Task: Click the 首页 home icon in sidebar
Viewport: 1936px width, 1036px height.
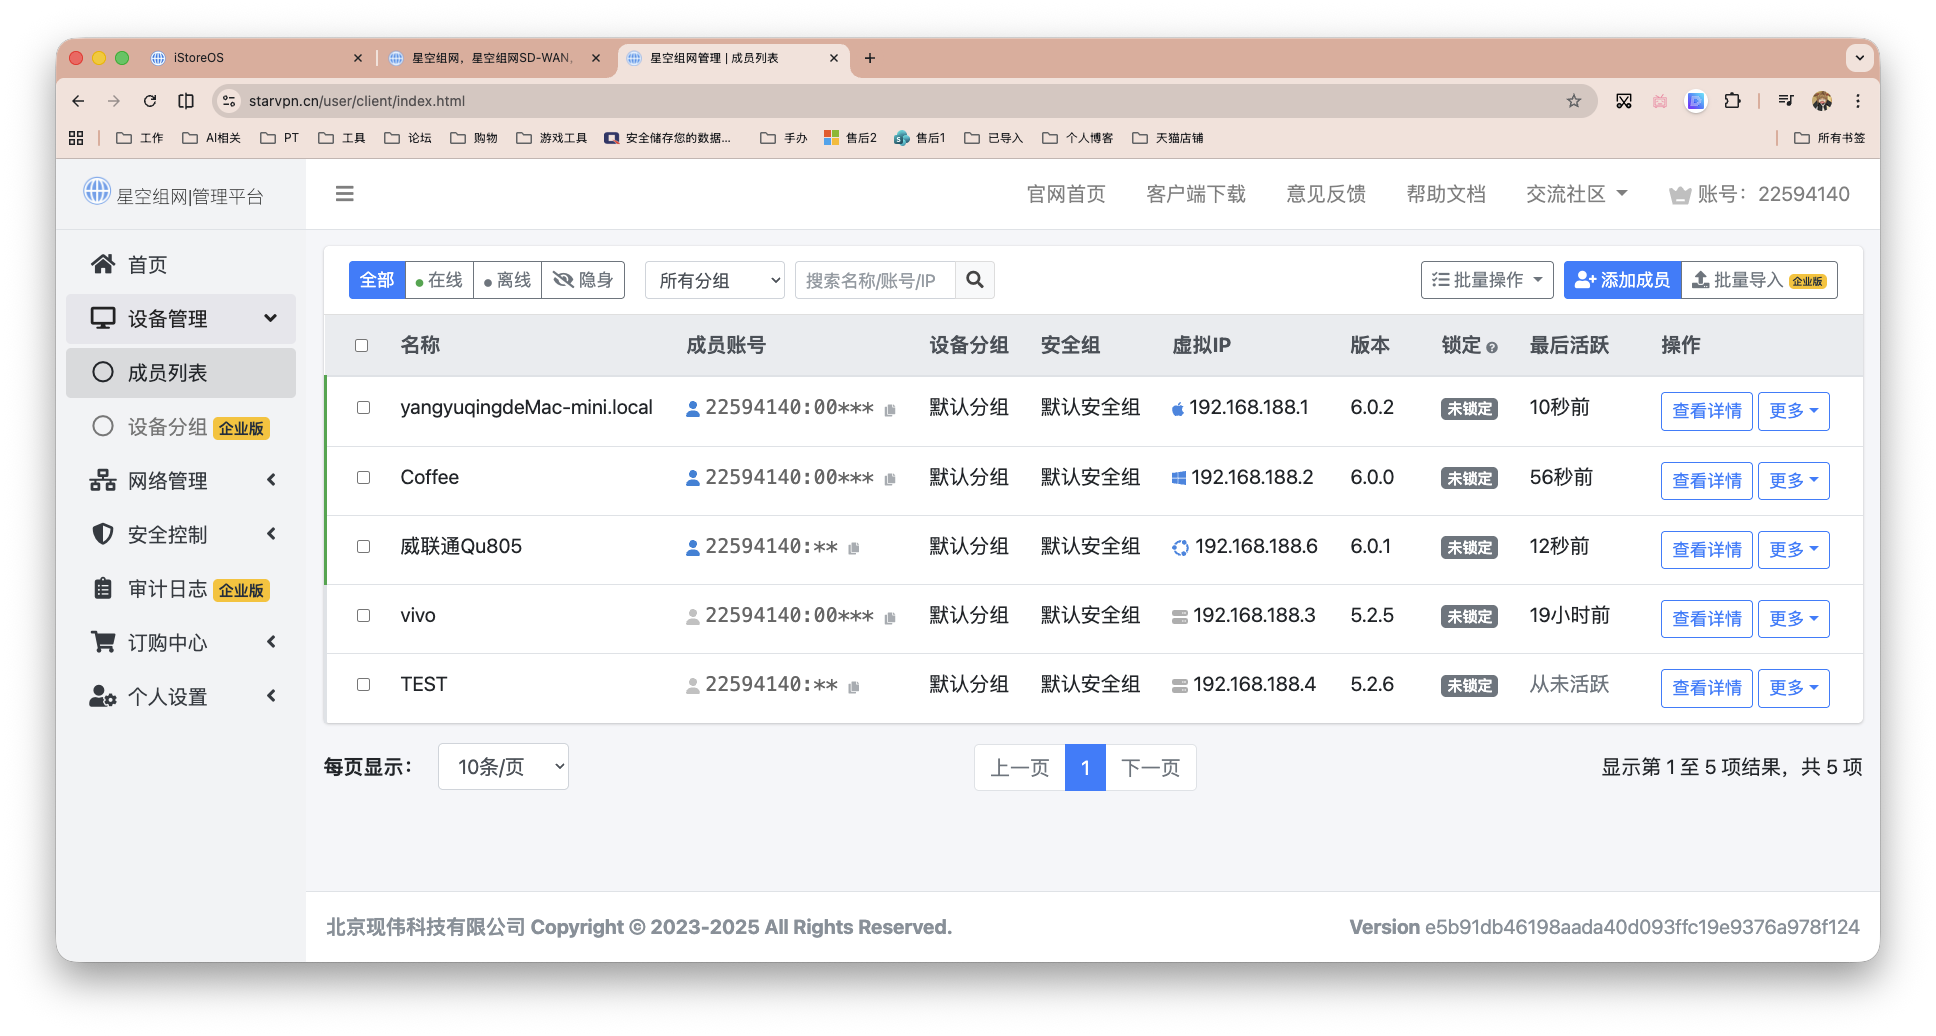Action: pos(103,263)
